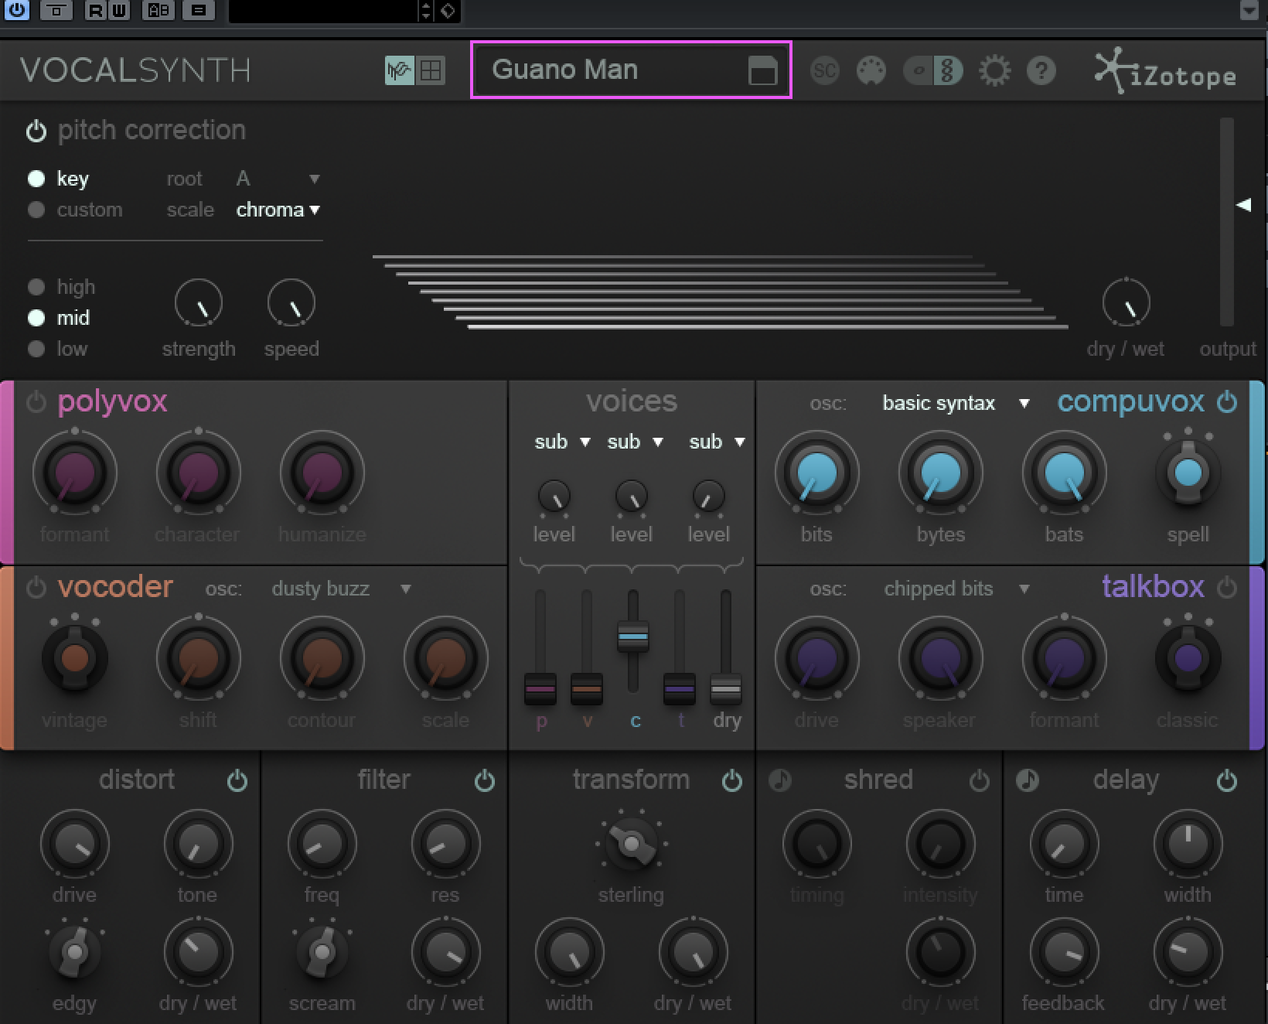Screen dimensions: 1268x1024
Task: Open the vocoder dusty buzz osc dropdown
Action: click(341, 589)
